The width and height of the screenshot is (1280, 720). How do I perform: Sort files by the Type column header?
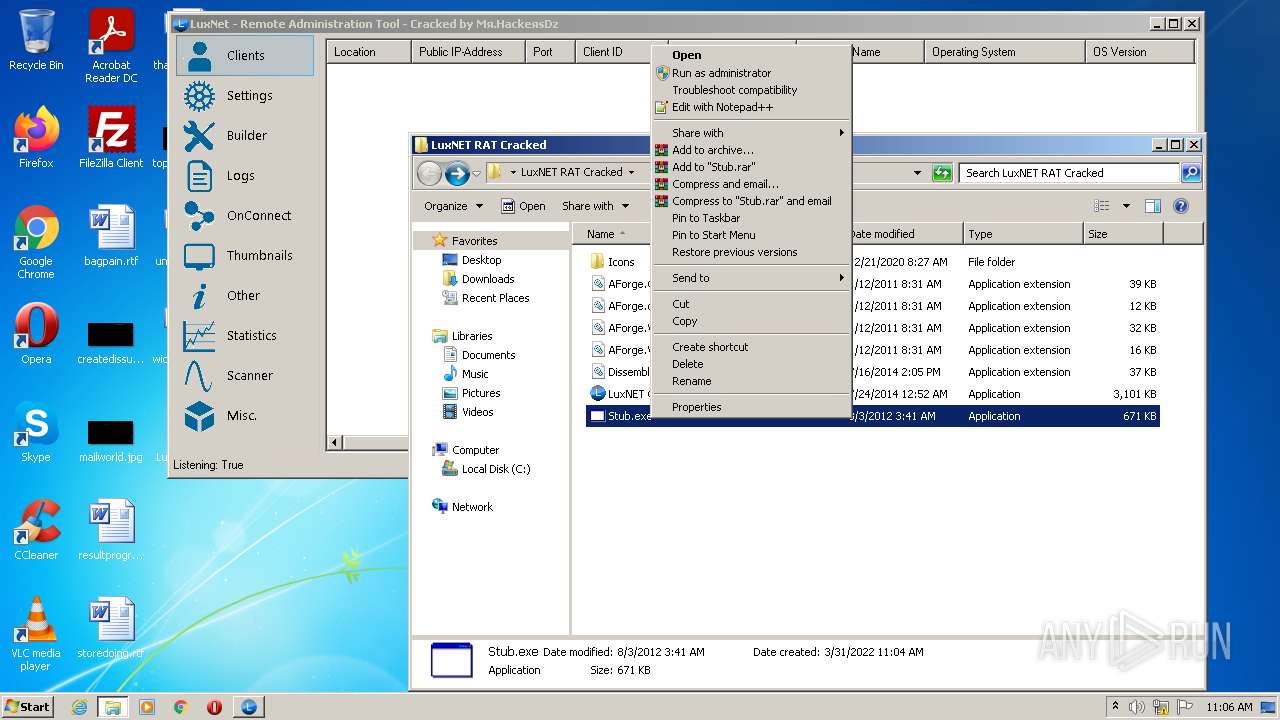click(x=1023, y=234)
